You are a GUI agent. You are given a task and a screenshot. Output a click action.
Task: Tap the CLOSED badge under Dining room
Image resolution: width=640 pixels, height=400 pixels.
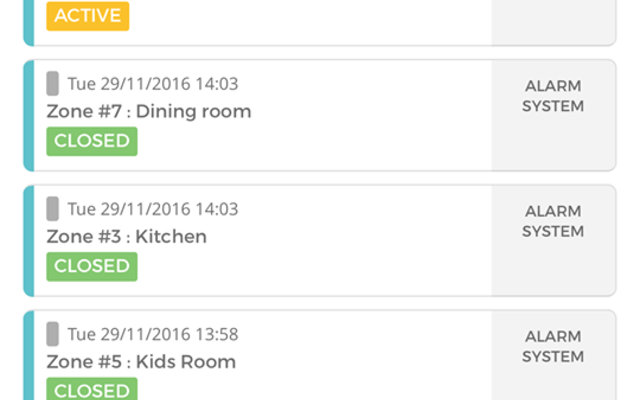[91, 141]
